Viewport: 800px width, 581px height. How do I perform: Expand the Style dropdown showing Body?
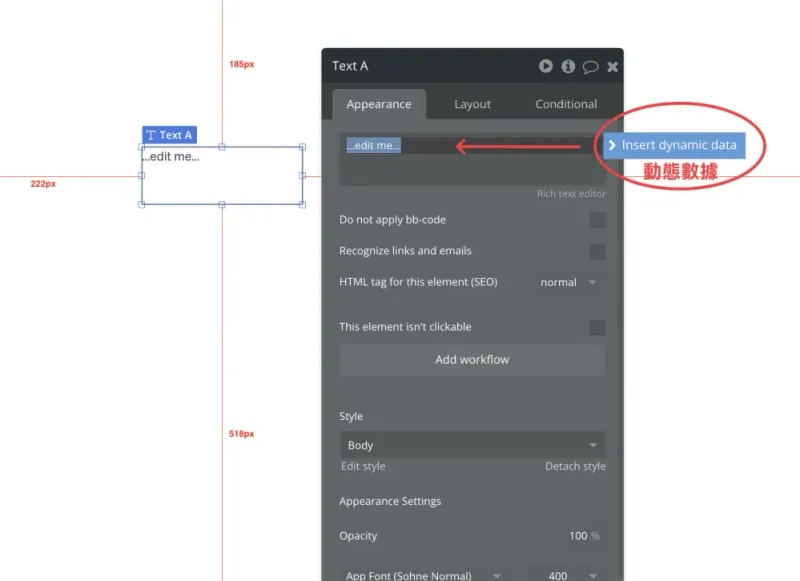coord(472,445)
